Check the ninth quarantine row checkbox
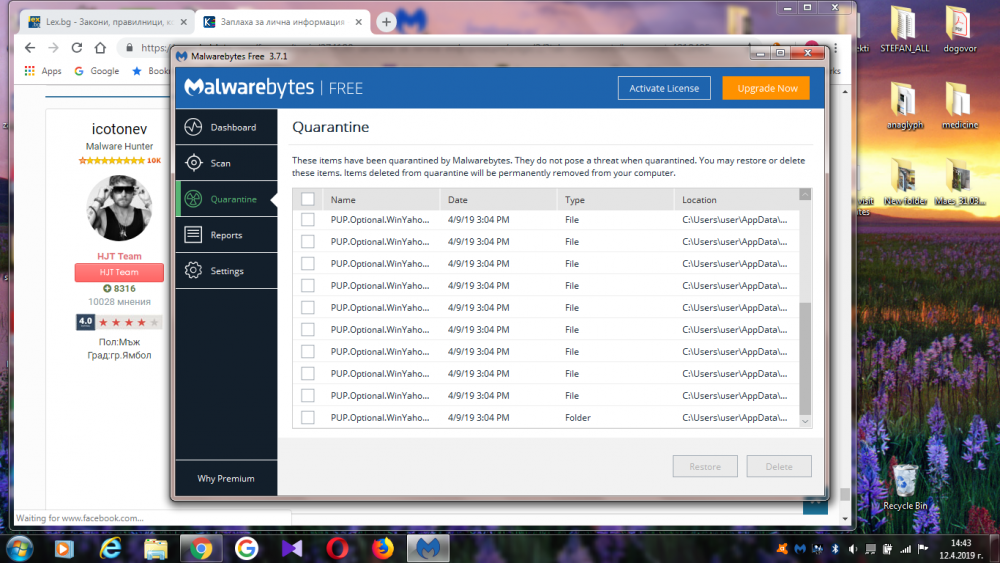 pyautogui.click(x=307, y=395)
